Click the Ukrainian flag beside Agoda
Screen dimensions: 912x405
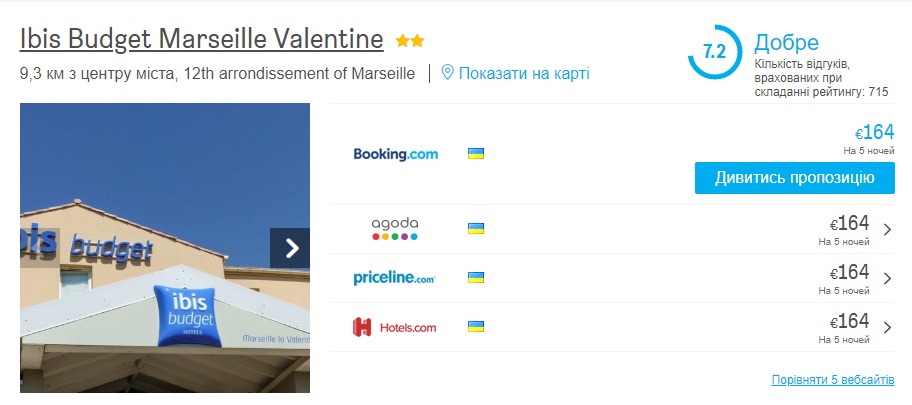(477, 229)
